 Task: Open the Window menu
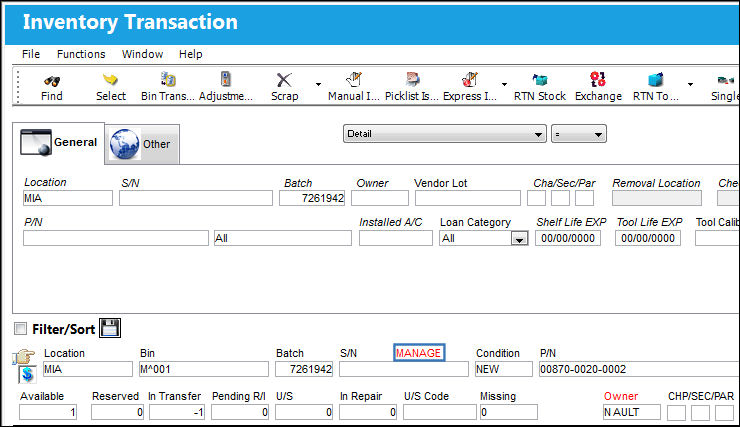143,54
